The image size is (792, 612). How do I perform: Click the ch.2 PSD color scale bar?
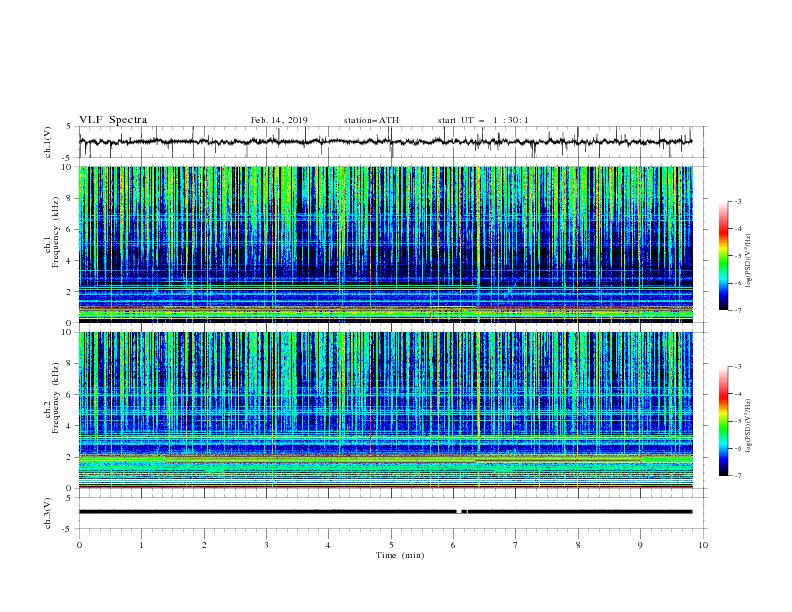tap(724, 421)
